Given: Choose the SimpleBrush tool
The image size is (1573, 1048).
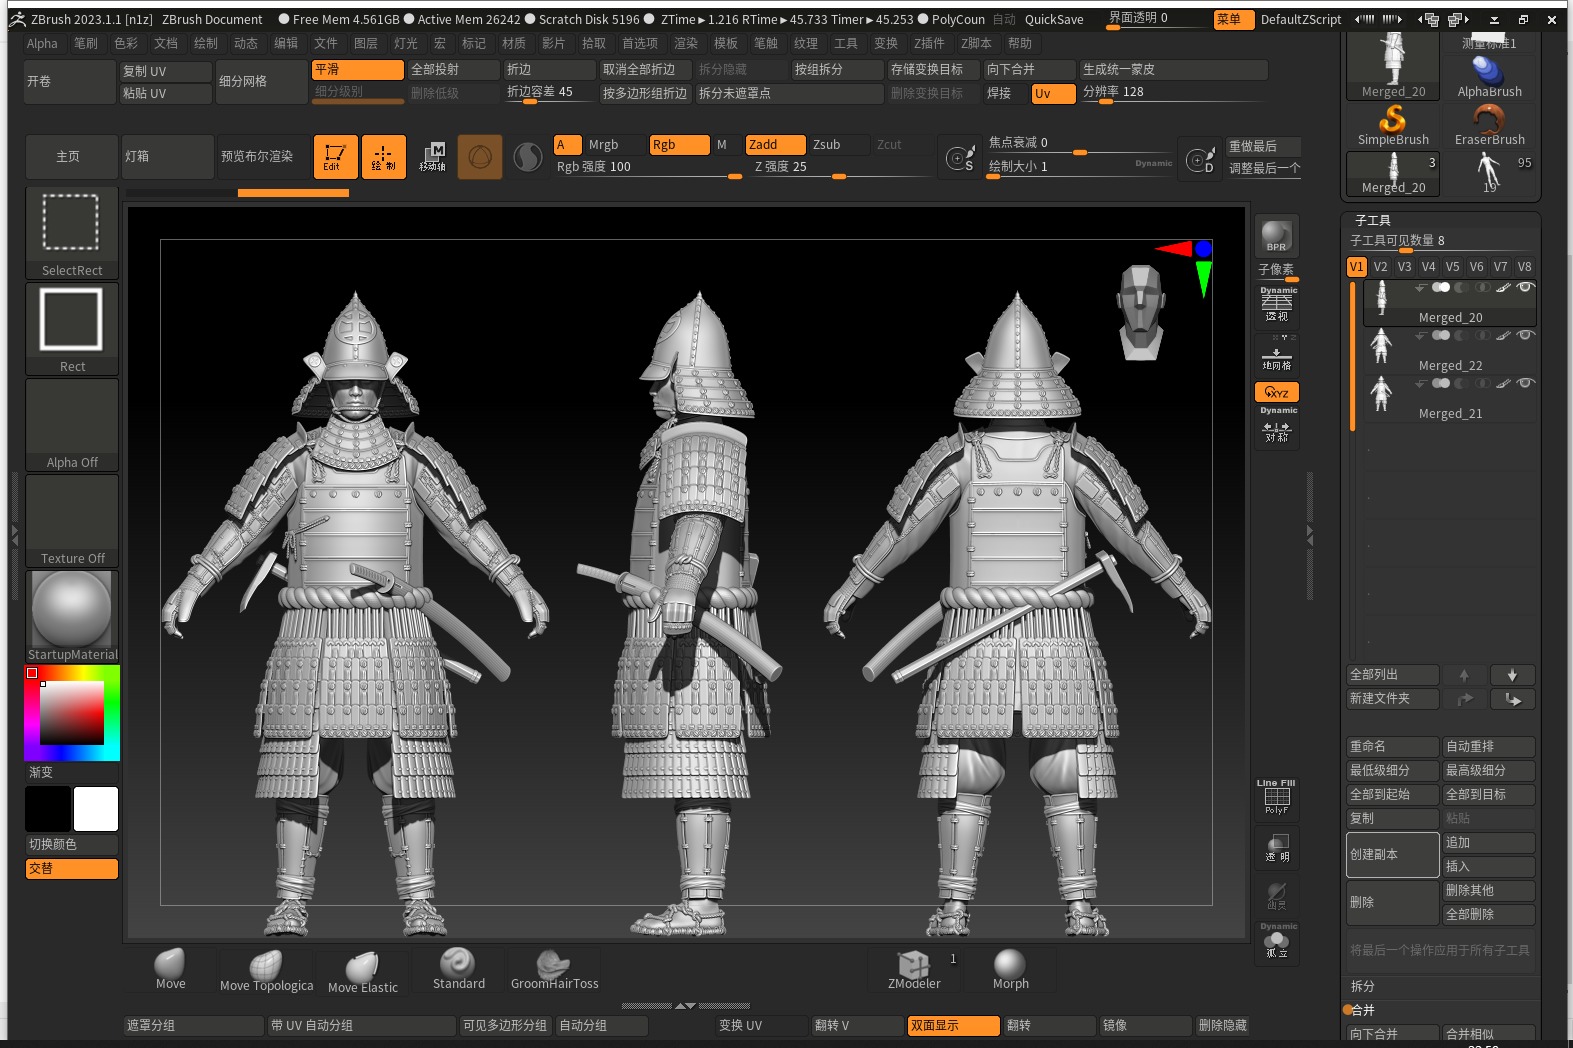Looking at the screenshot, I should click(1393, 125).
